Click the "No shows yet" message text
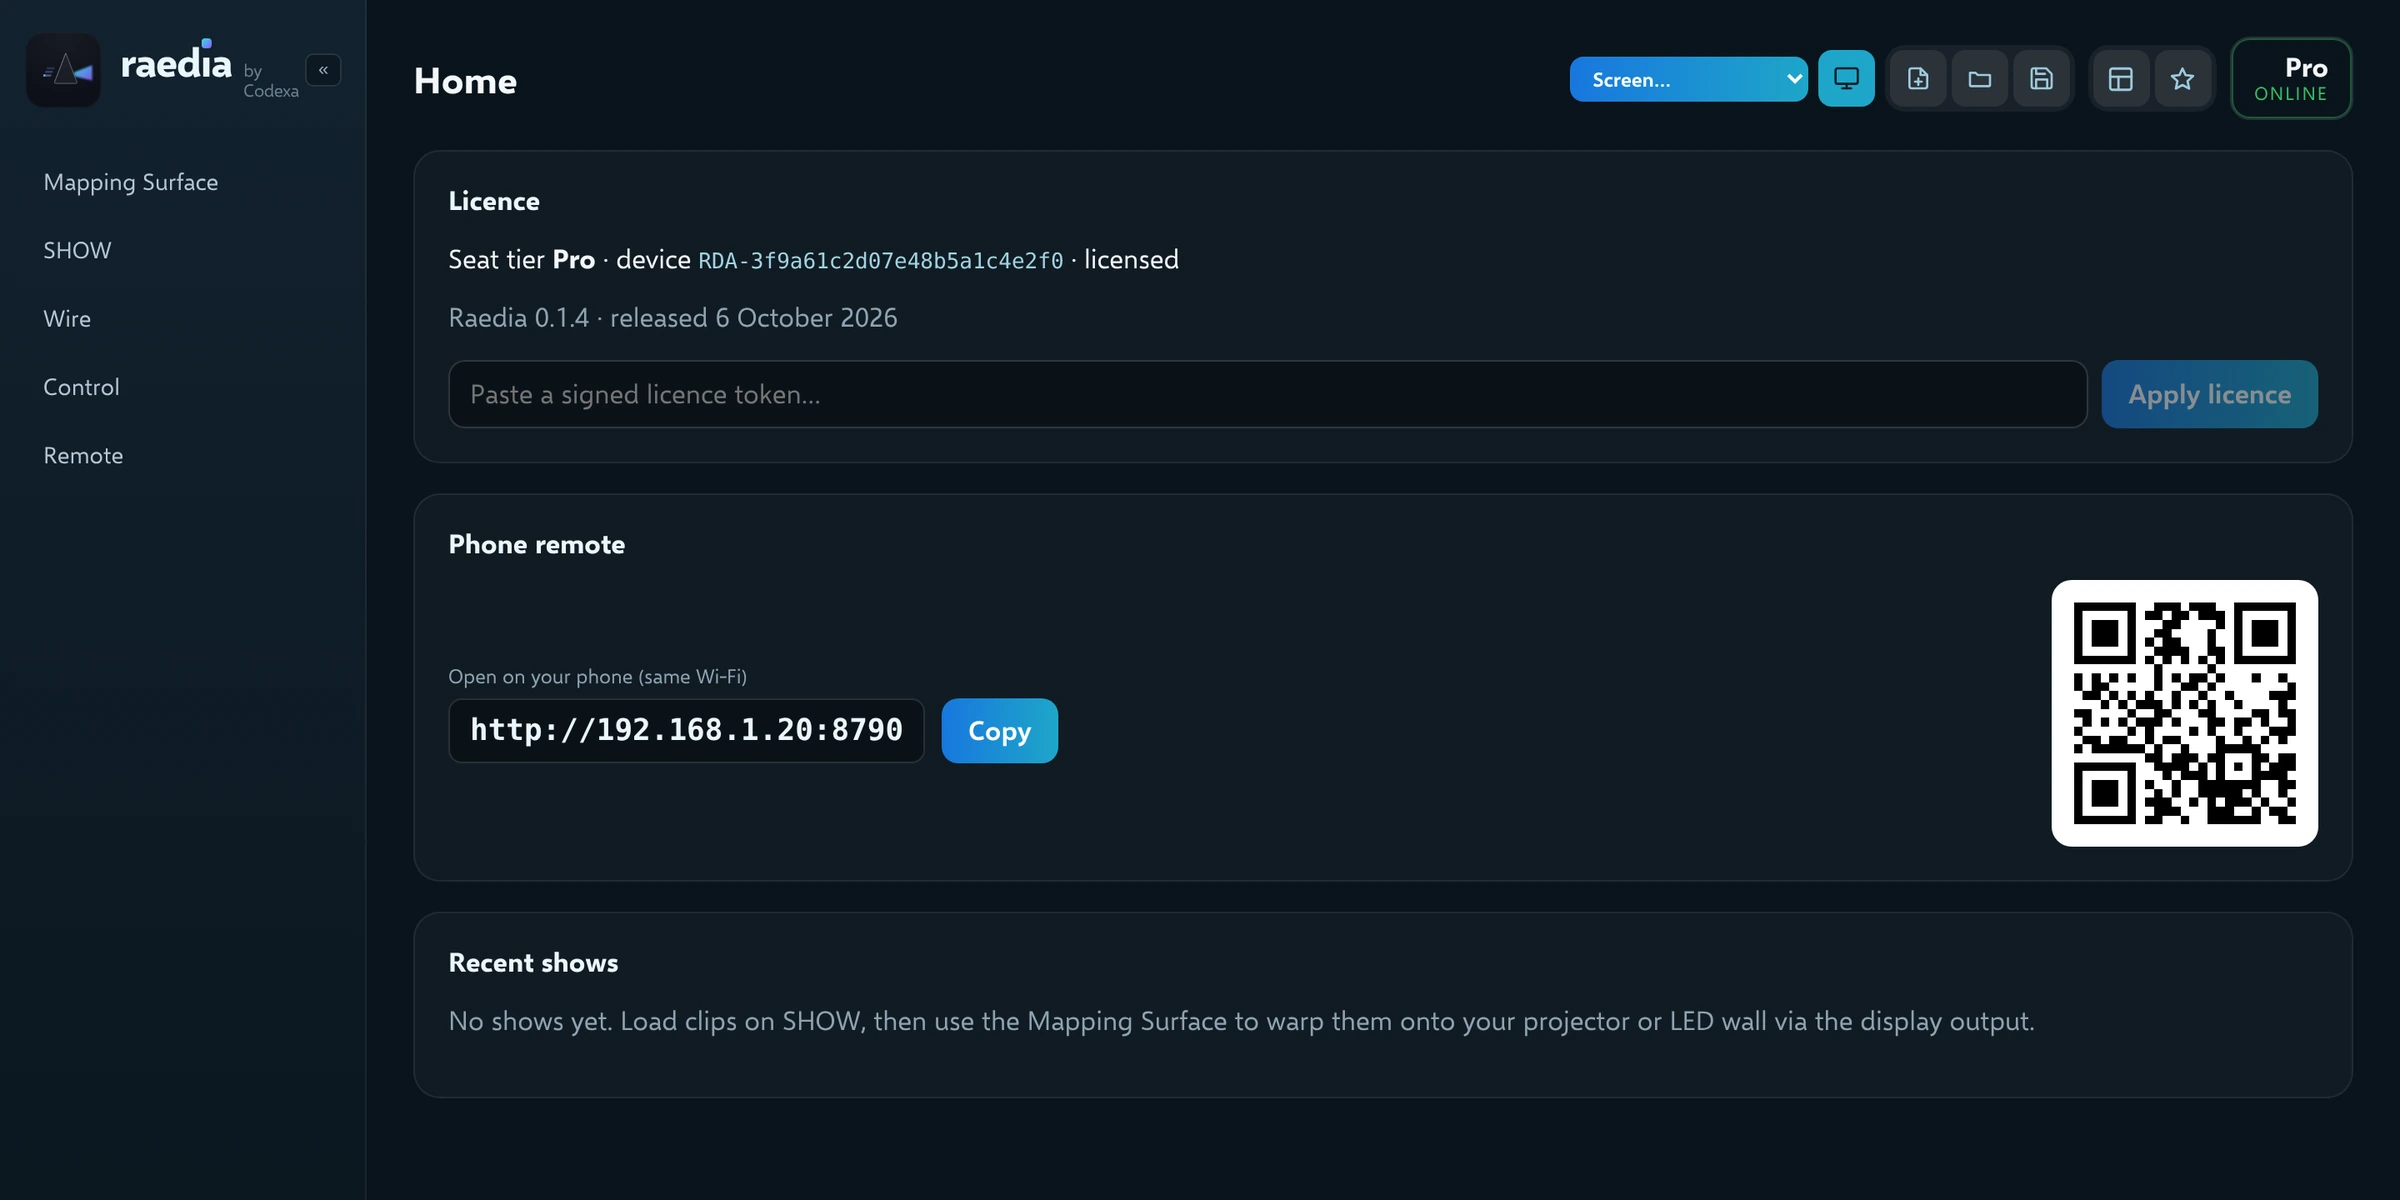Viewport: 2400px width, 1200px height. click(x=1241, y=1021)
